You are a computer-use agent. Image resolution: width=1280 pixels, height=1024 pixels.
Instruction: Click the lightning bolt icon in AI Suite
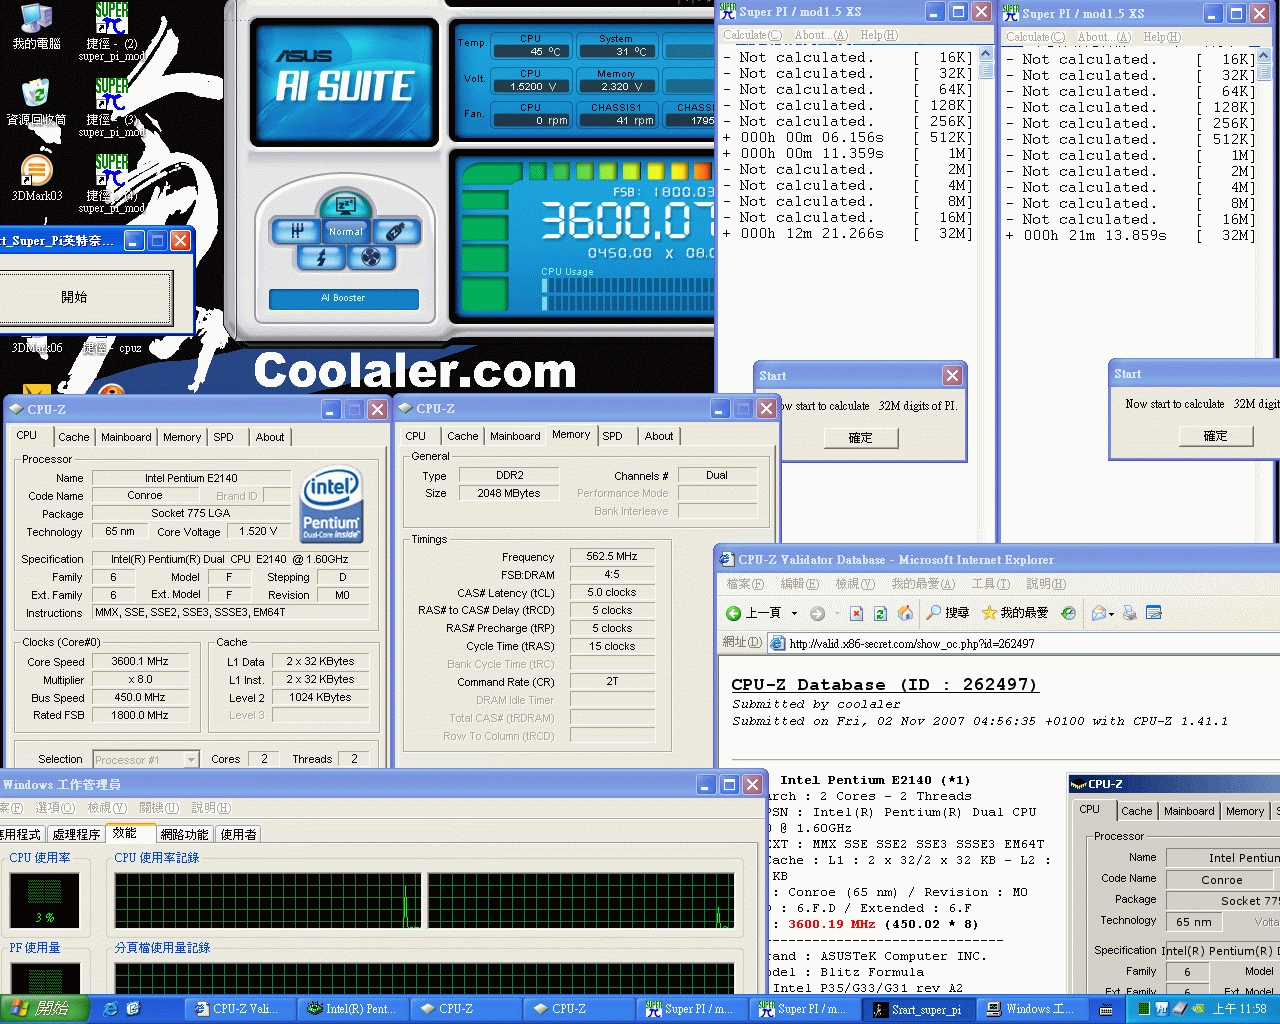coord(321,258)
